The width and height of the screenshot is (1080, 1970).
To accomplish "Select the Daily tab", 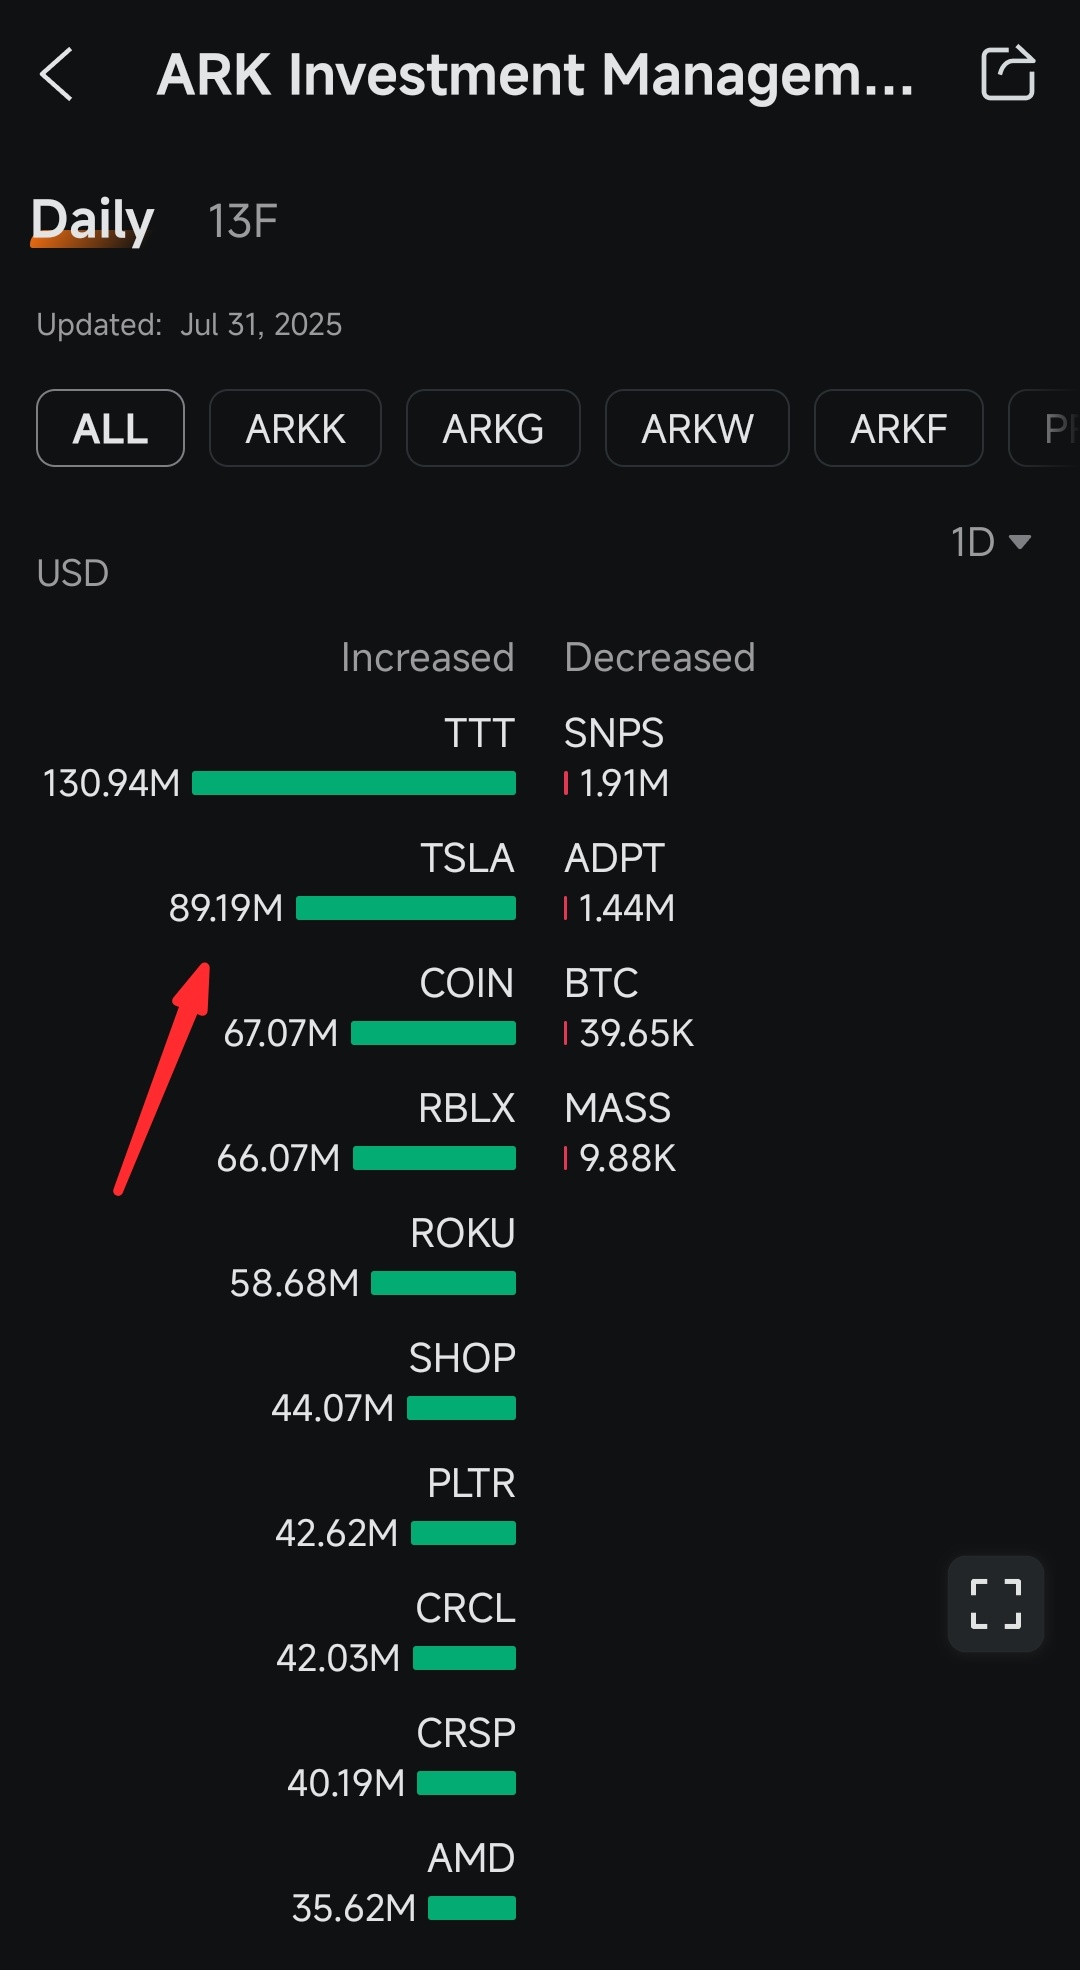I will [92, 220].
